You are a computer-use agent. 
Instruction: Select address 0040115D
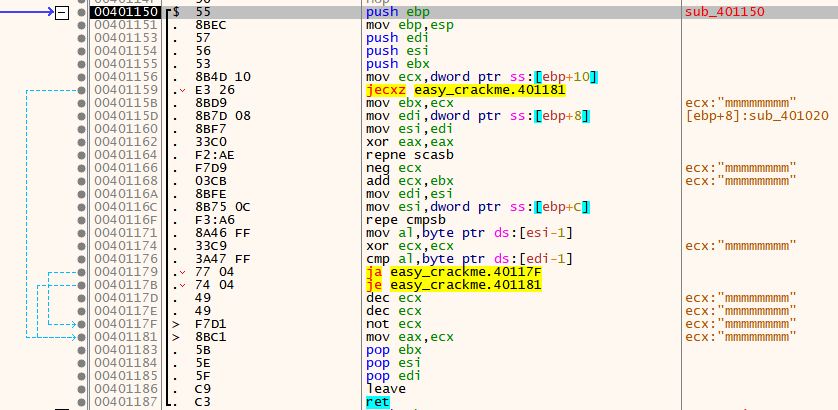[126, 116]
